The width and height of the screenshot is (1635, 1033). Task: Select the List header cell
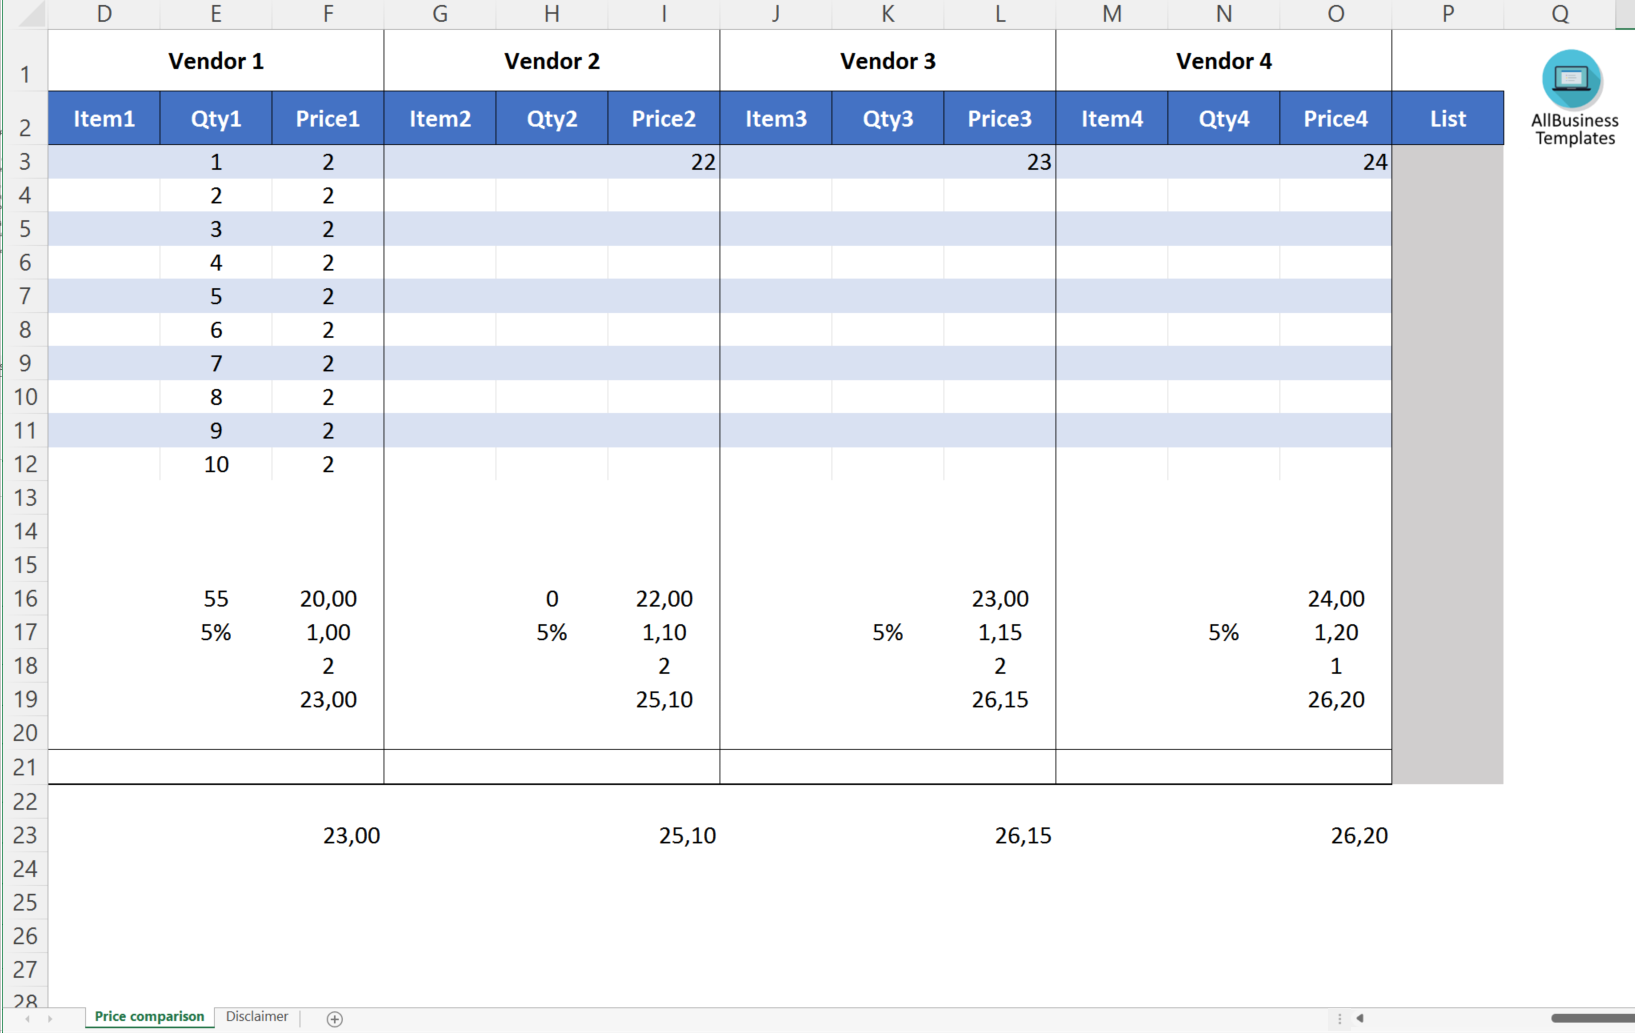click(x=1447, y=119)
